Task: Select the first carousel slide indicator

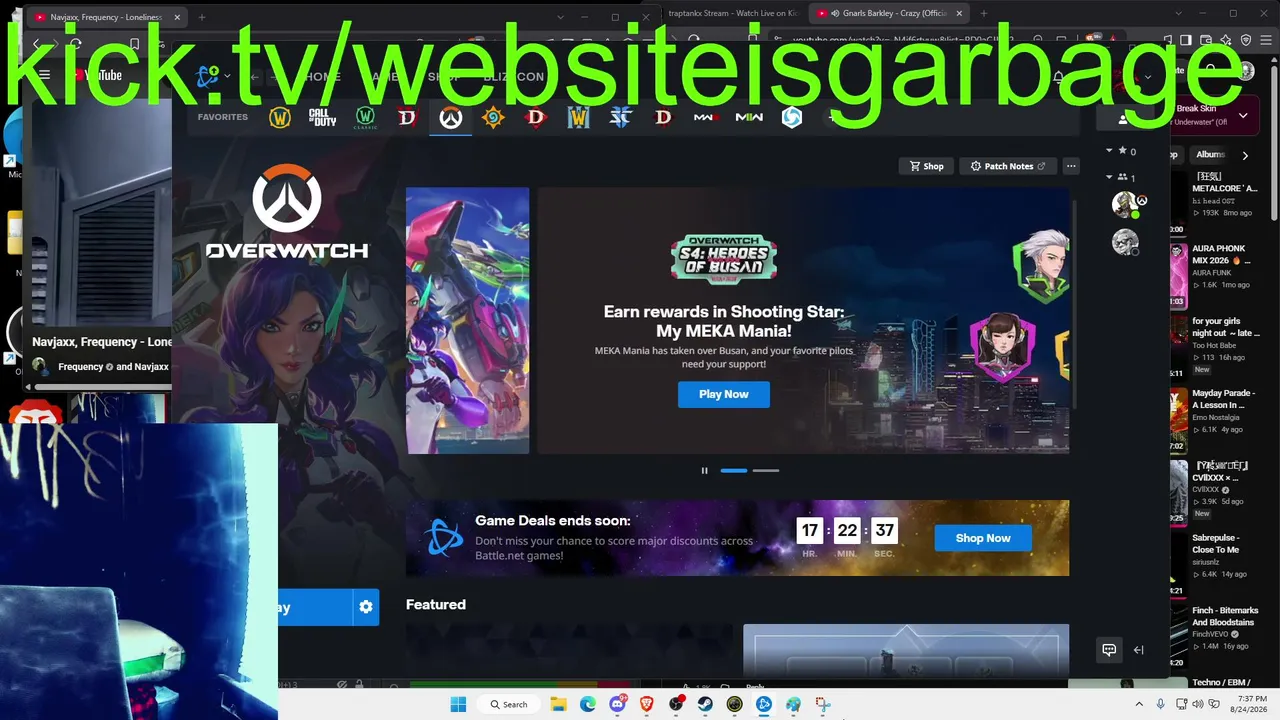Action: click(x=734, y=470)
